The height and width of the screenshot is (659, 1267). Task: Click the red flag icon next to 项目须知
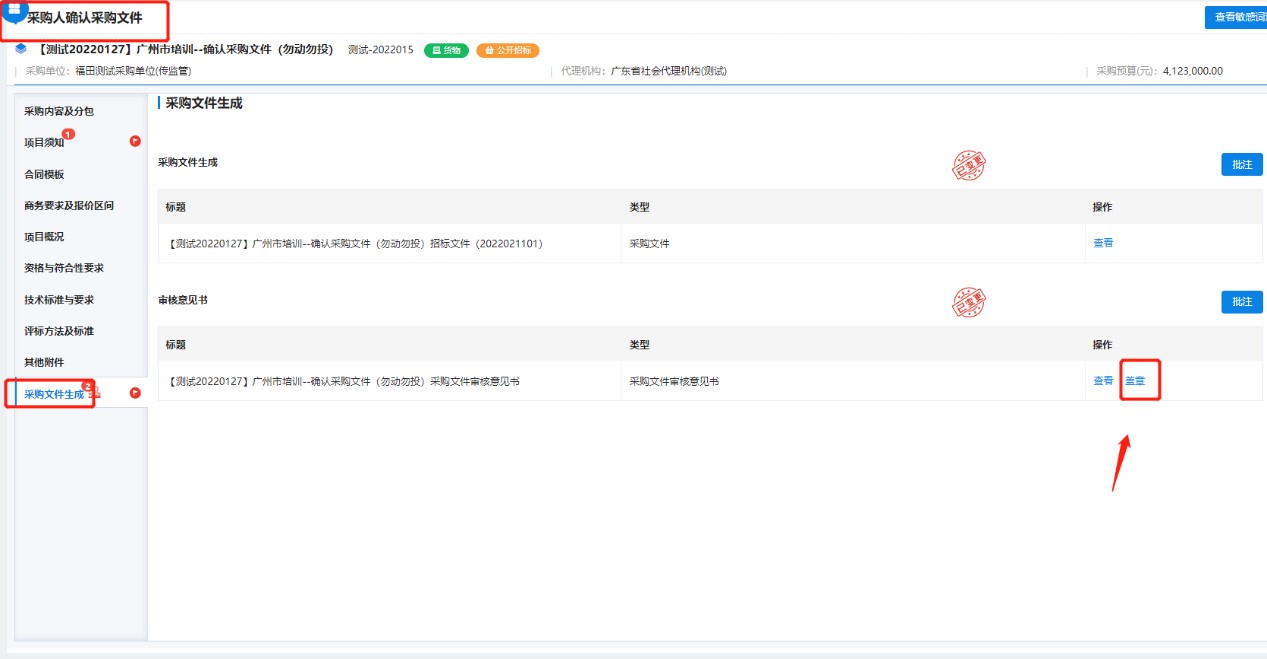pos(135,141)
